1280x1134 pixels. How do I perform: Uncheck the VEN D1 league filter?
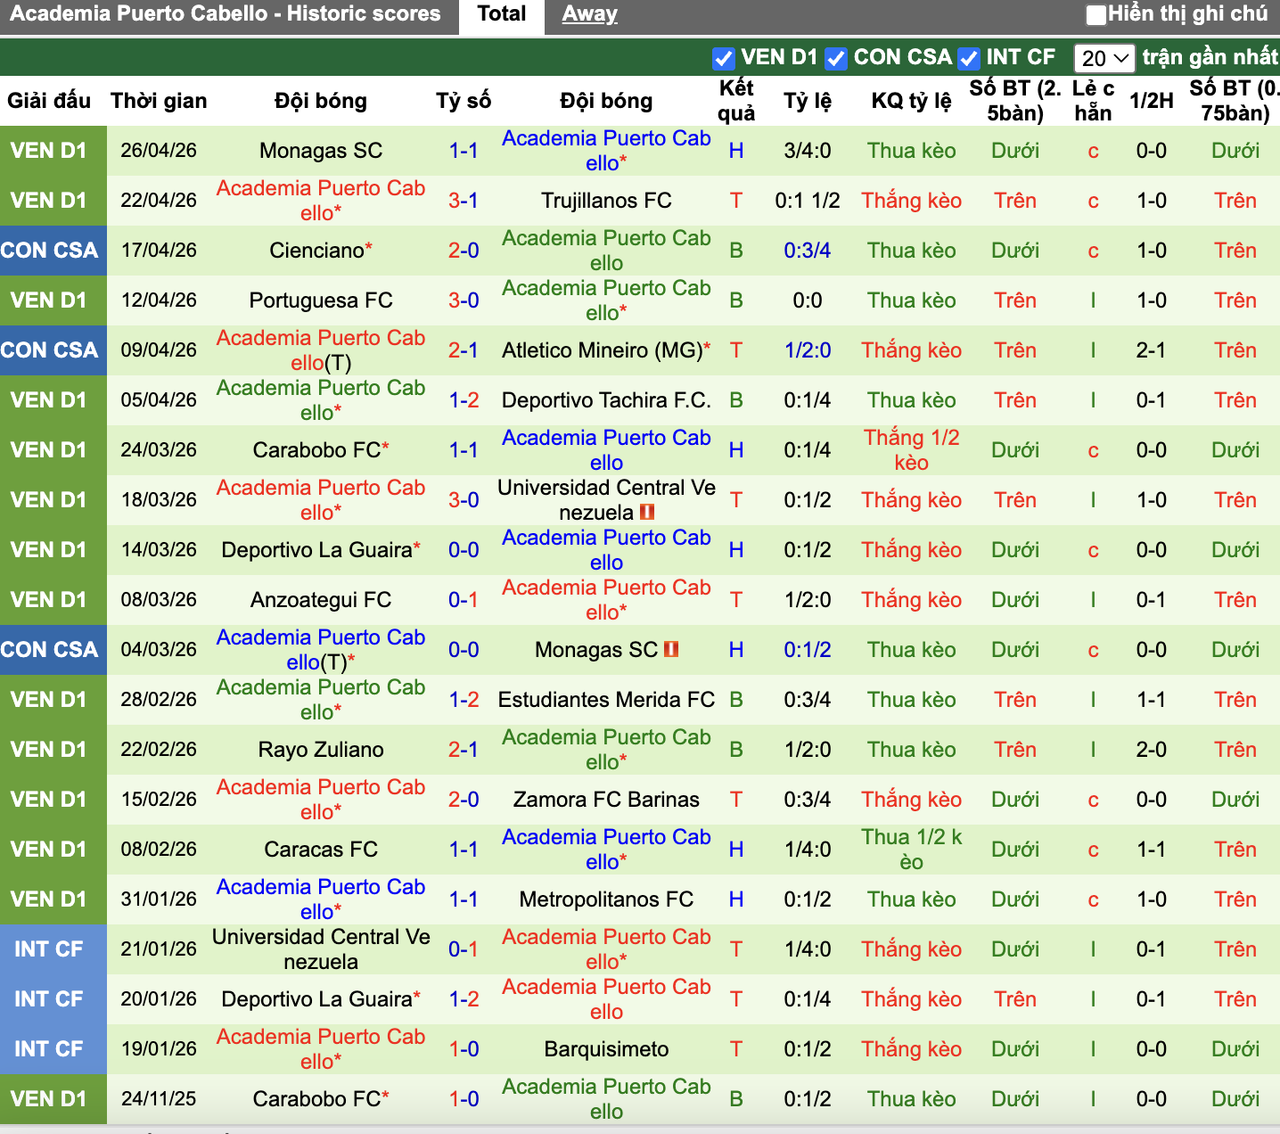[x=723, y=58]
